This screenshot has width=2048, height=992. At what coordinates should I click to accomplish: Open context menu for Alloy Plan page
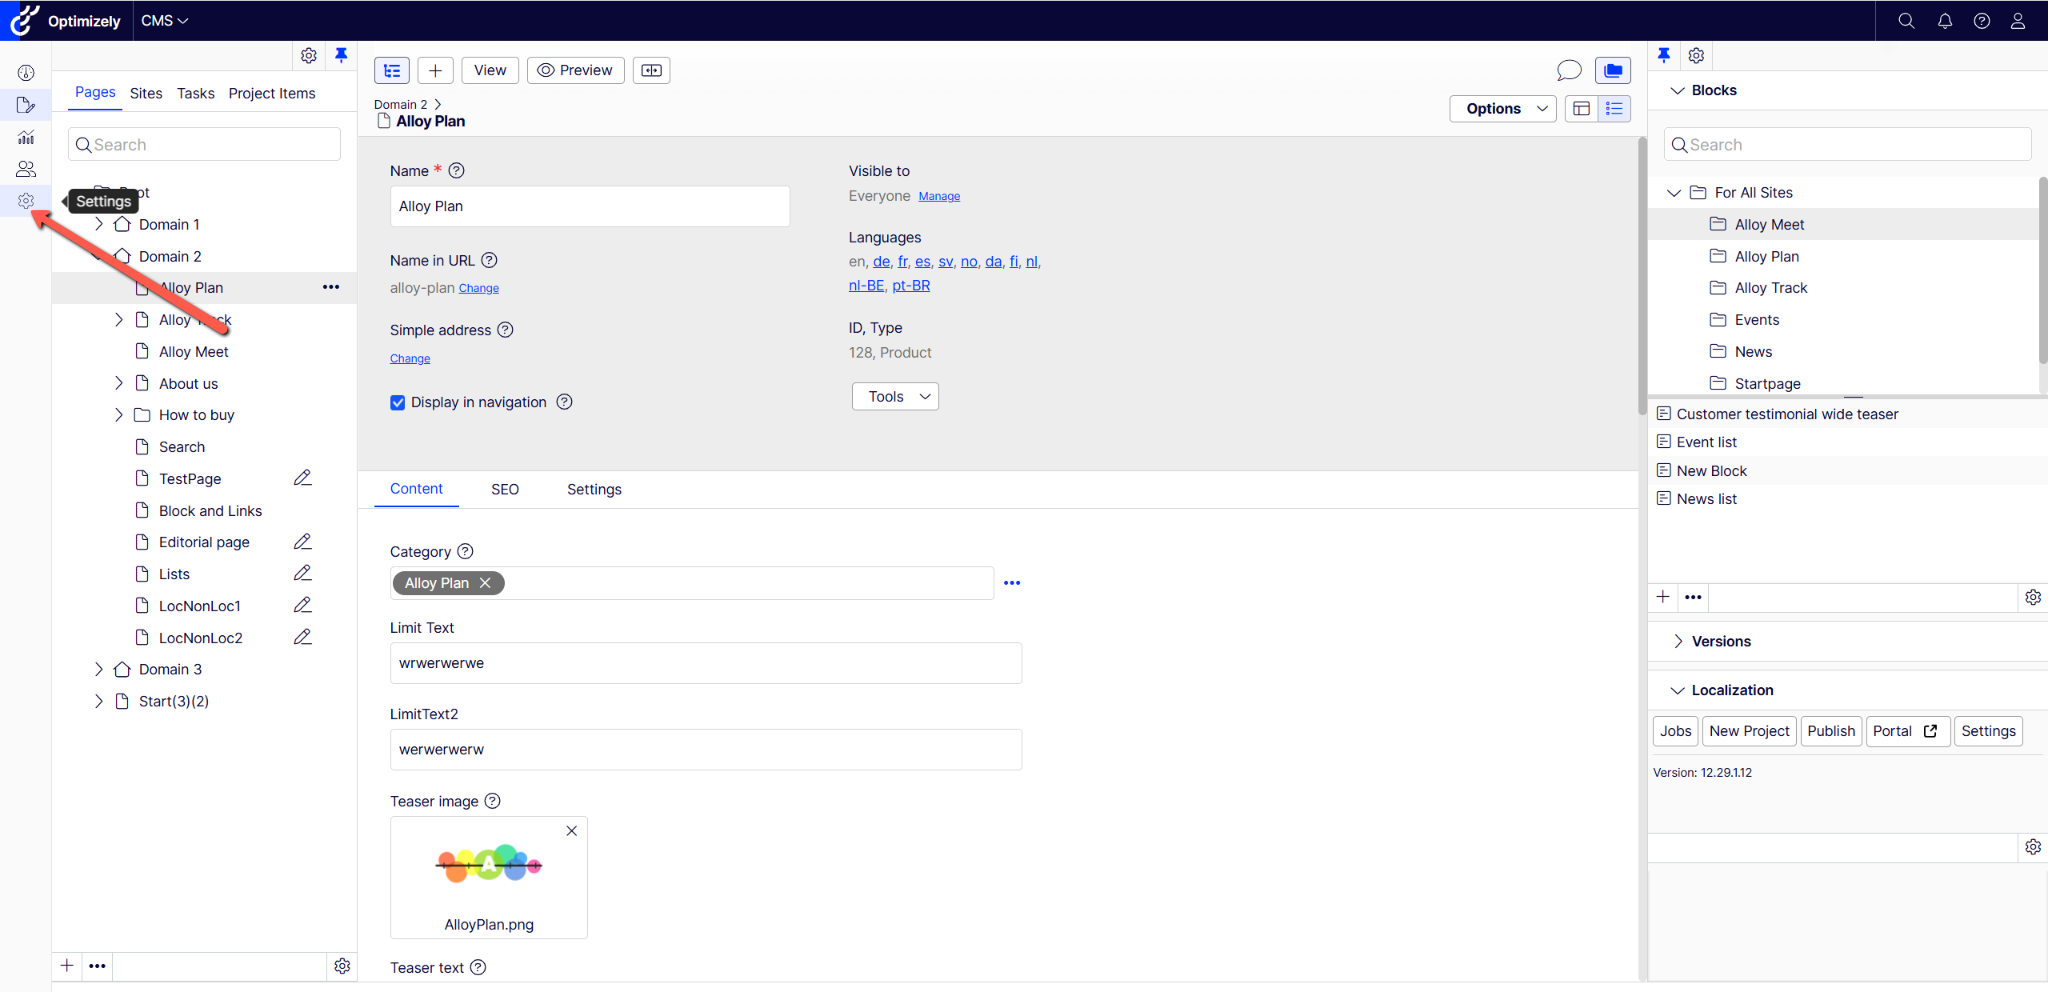pos(331,287)
